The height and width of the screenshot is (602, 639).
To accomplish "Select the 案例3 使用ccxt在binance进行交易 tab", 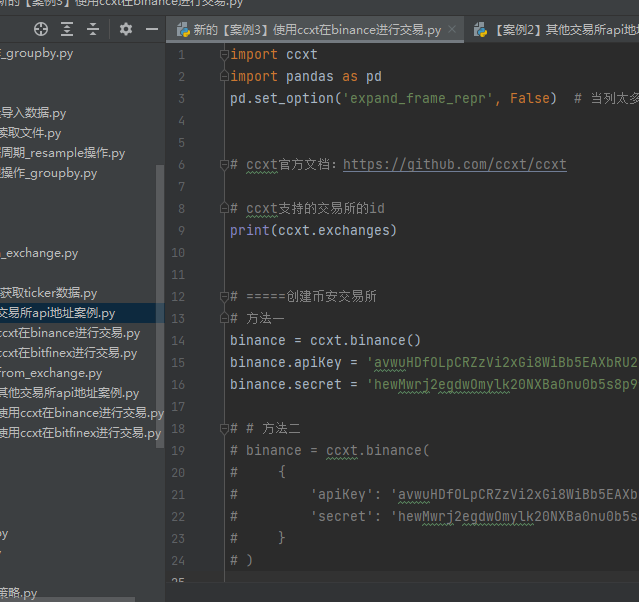I will tap(316, 30).
